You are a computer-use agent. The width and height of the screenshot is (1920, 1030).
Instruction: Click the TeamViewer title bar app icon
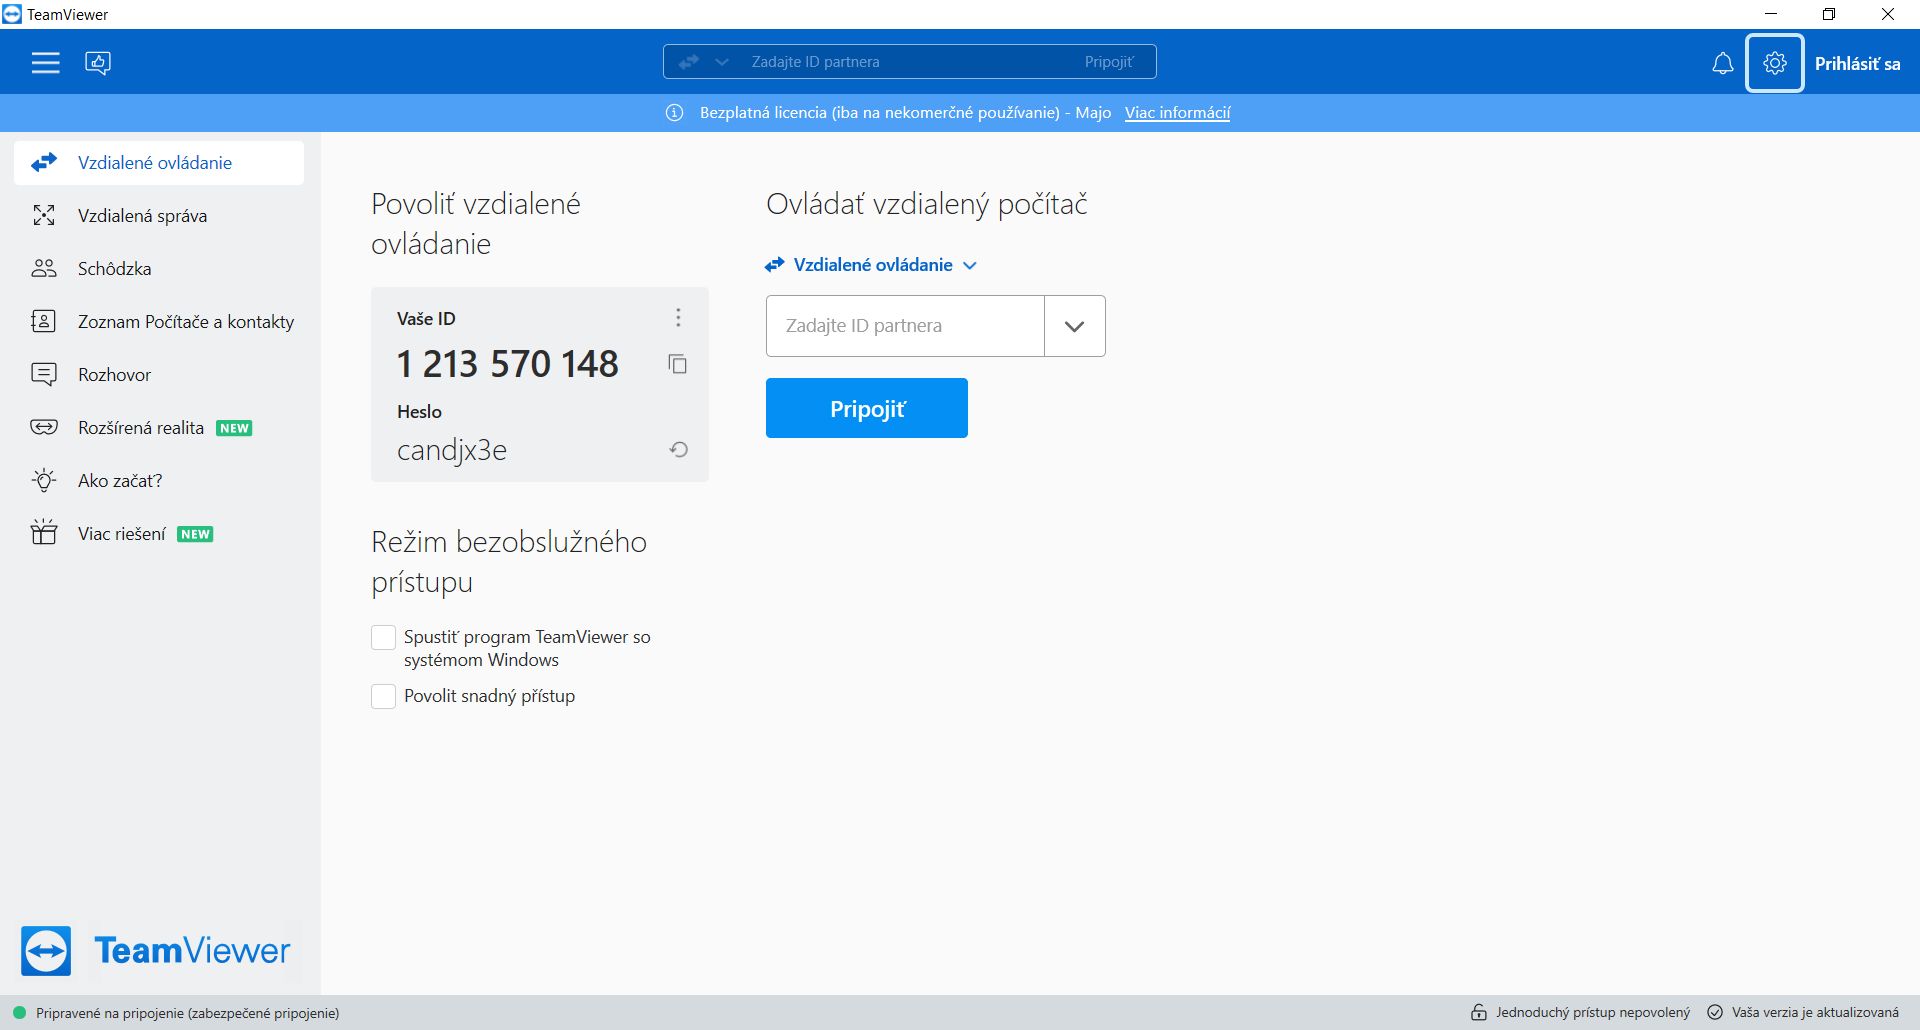(12, 14)
